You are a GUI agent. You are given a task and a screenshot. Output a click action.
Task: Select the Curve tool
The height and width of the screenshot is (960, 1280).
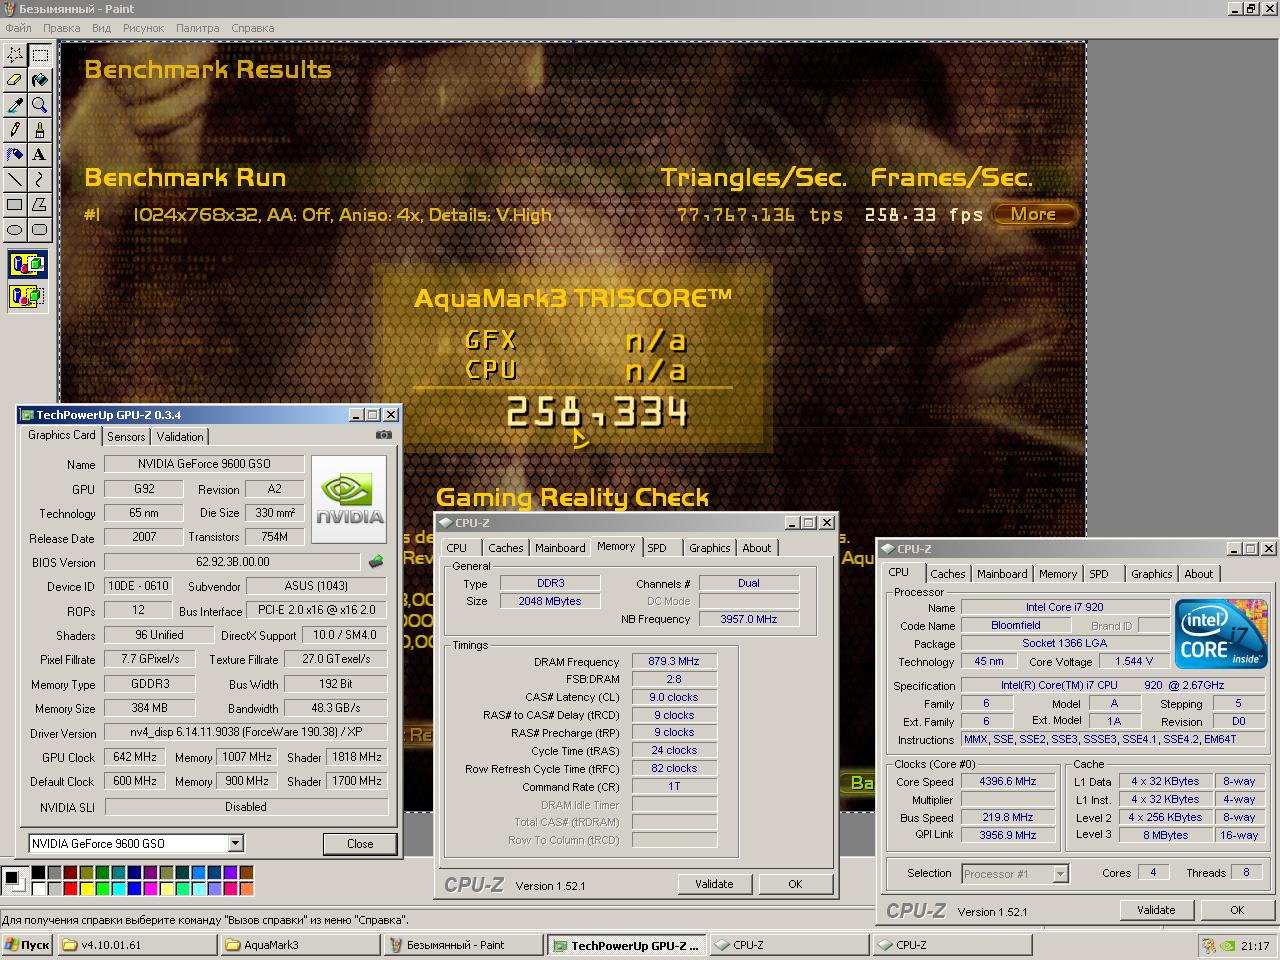[40, 180]
